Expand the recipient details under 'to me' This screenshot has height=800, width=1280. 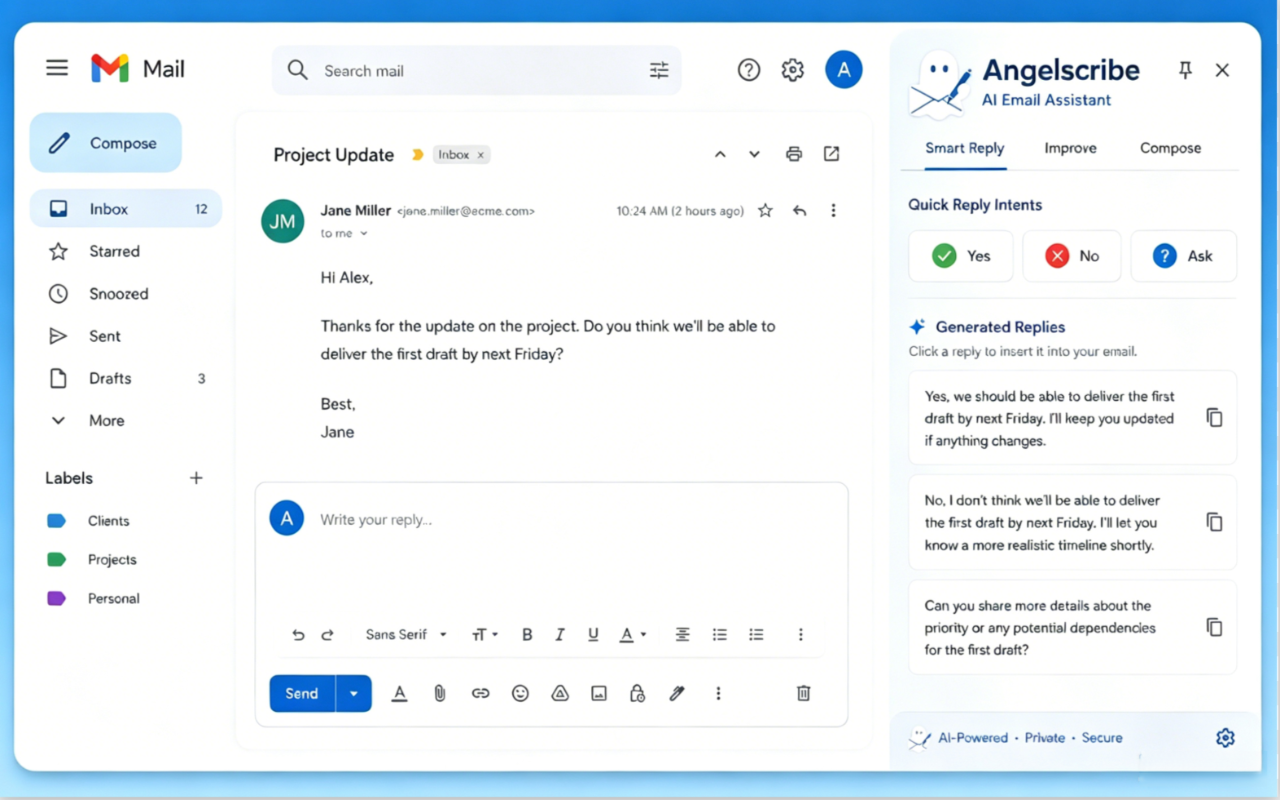coord(364,233)
